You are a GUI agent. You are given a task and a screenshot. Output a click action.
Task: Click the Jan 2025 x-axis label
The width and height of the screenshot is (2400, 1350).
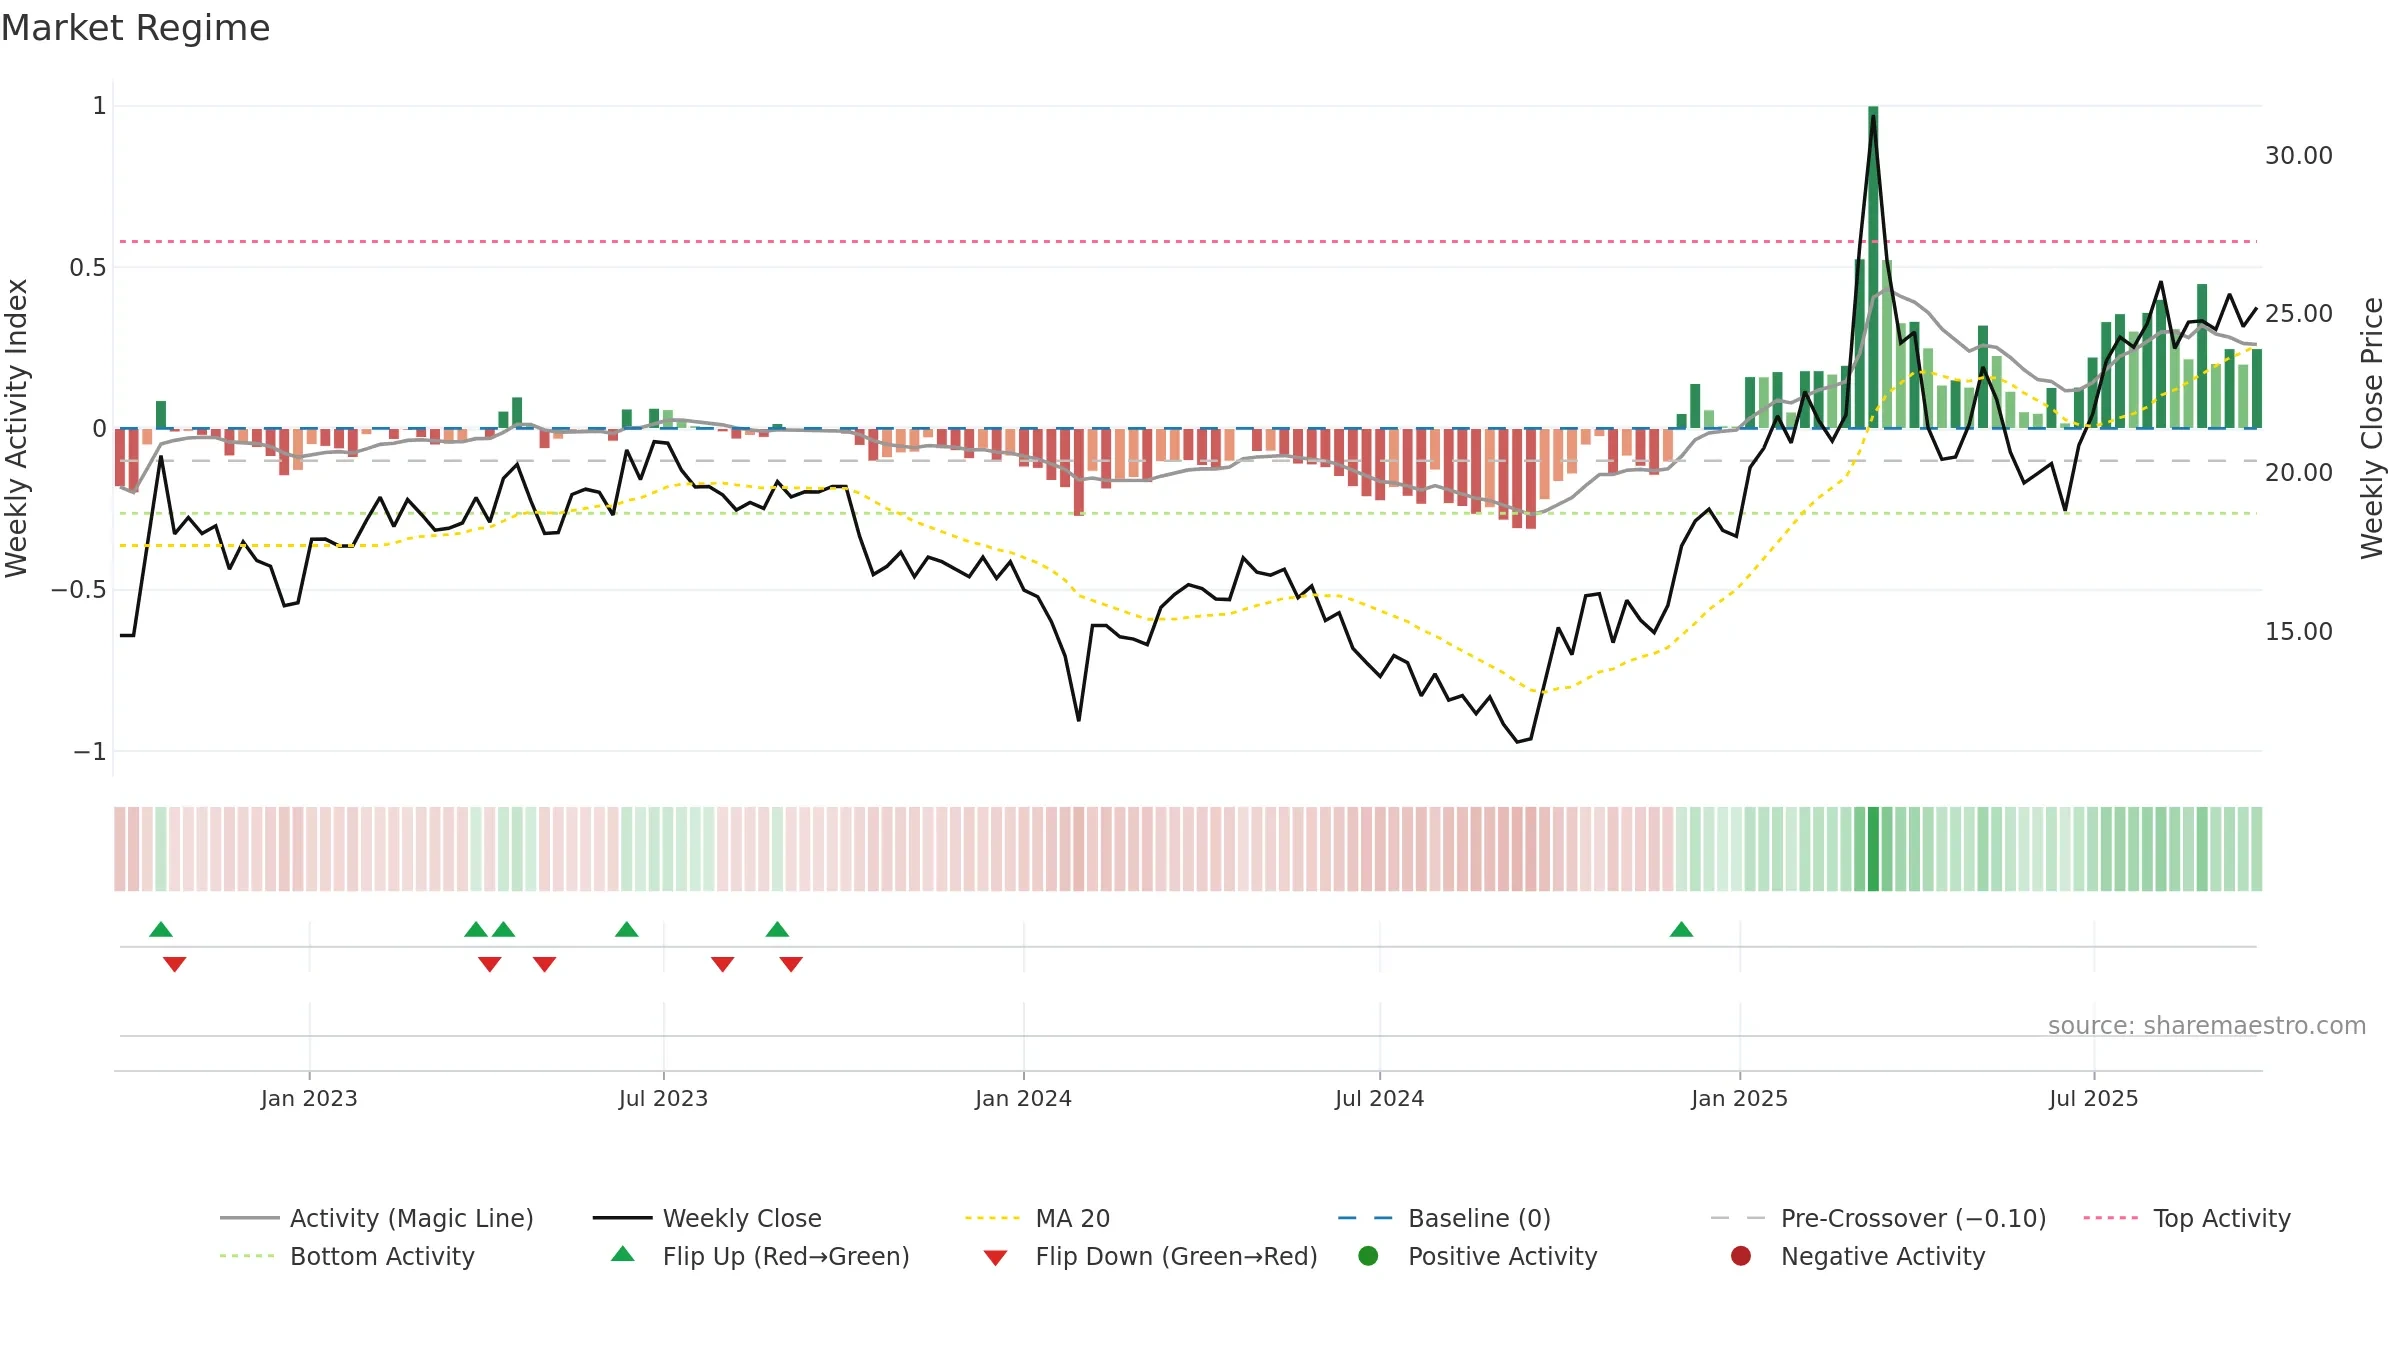pos(1739,1098)
